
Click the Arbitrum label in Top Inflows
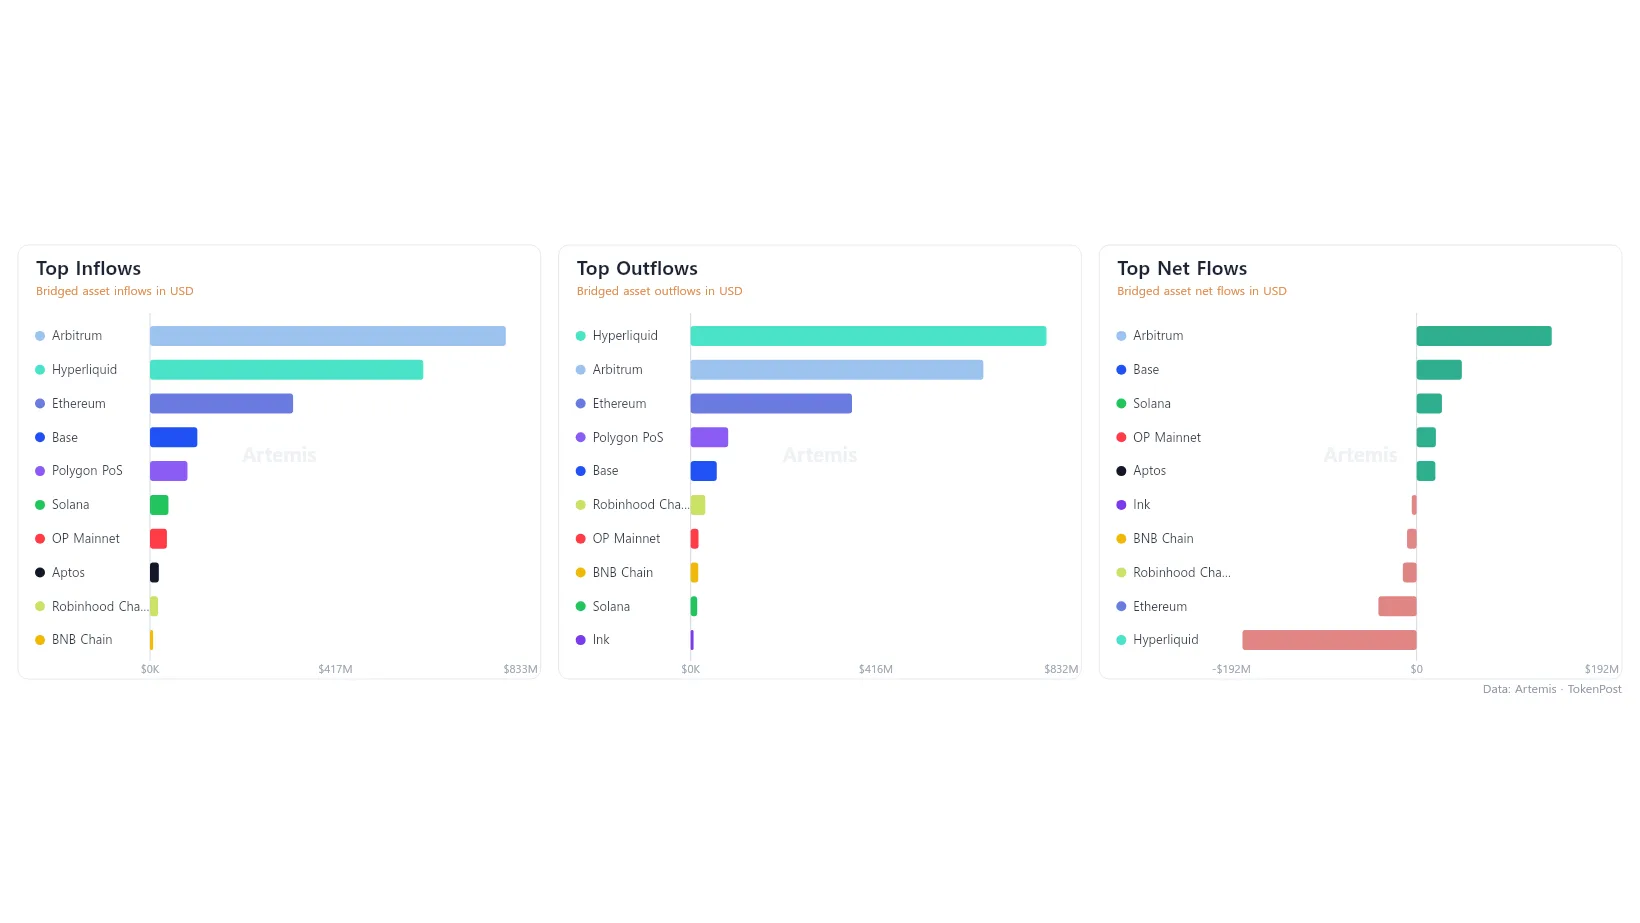(x=77, y=336)
